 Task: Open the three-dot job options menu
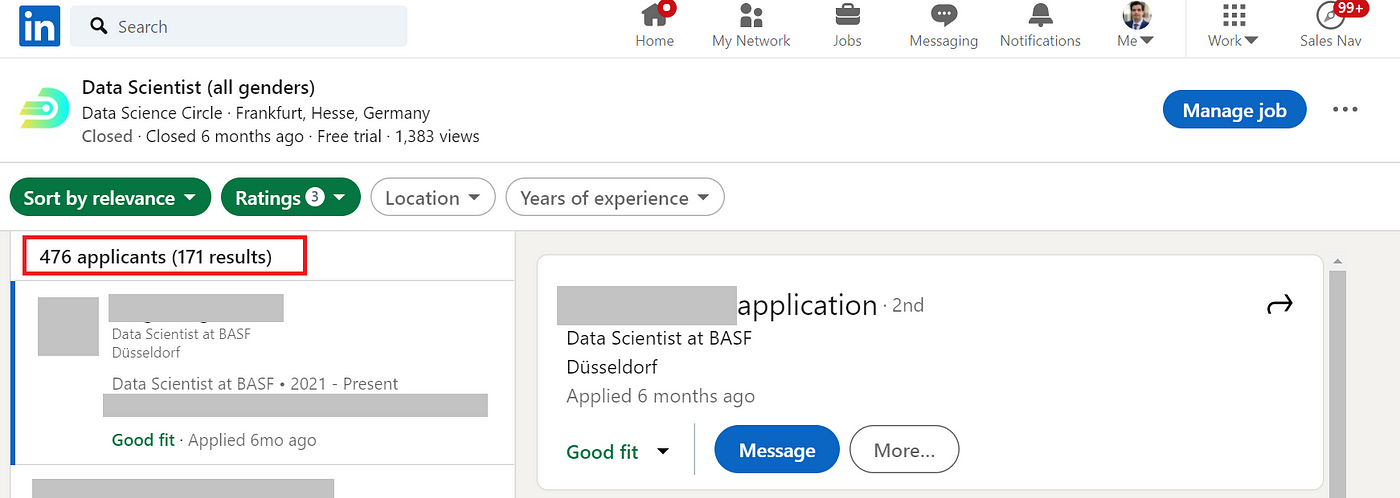click(x=1345, y=110)
